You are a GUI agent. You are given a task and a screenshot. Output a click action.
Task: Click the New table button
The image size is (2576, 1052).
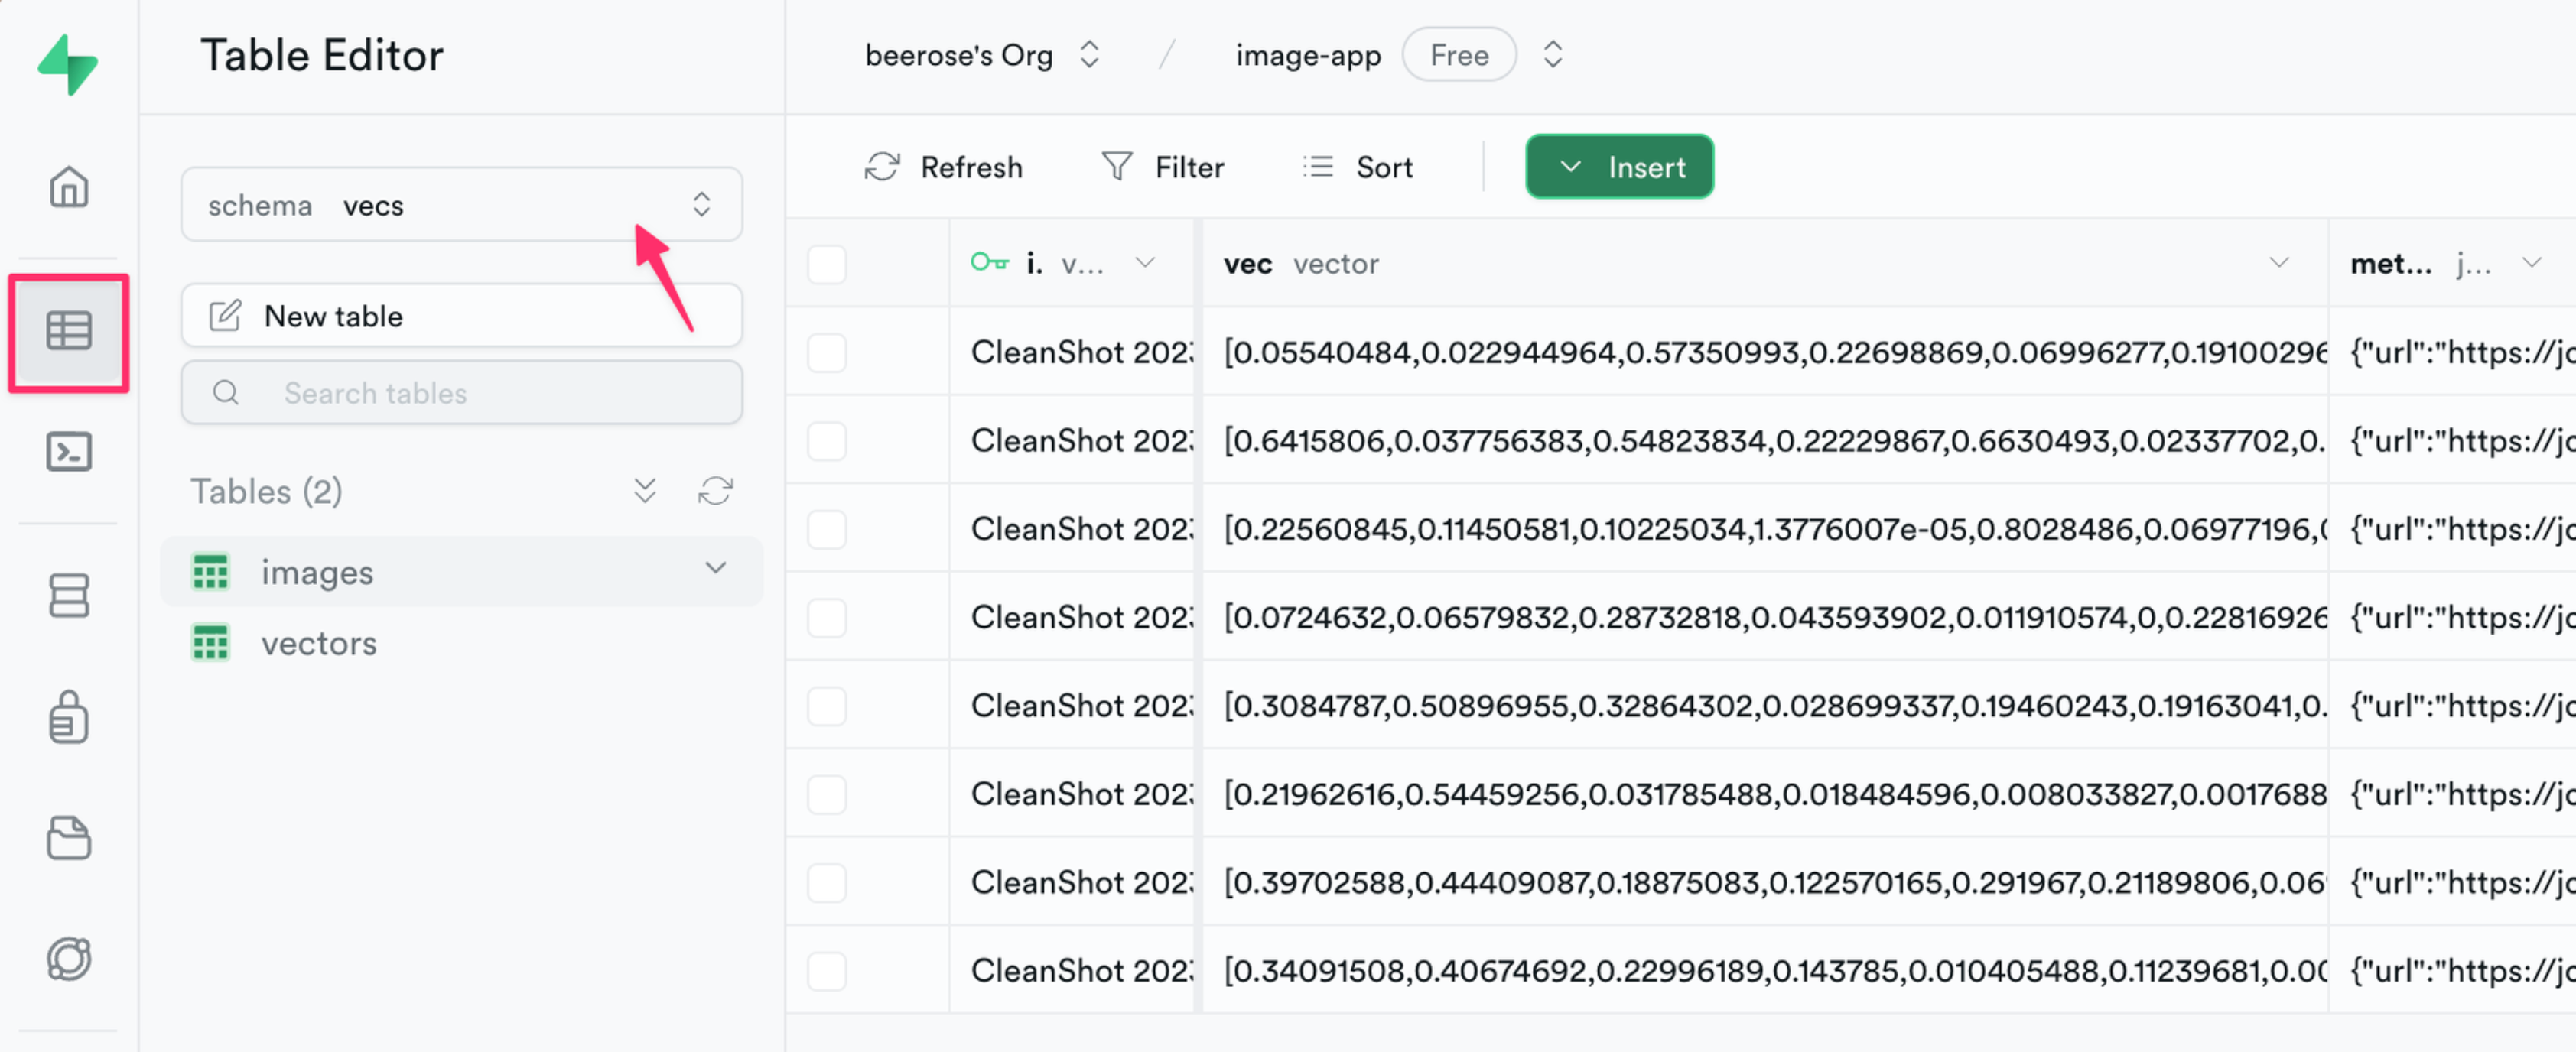coord(461,316)
